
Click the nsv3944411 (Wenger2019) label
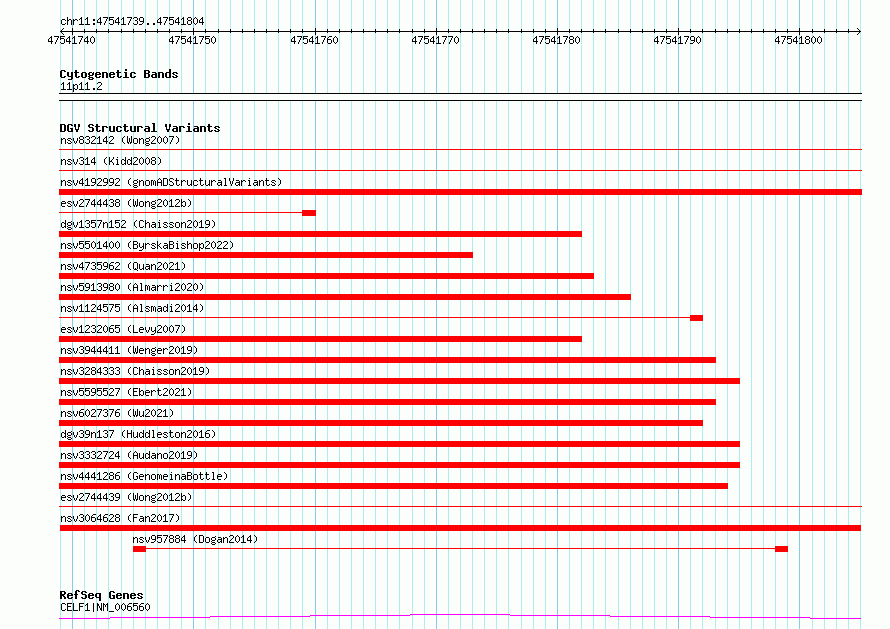pyautogui.click(x=129, y=350)
